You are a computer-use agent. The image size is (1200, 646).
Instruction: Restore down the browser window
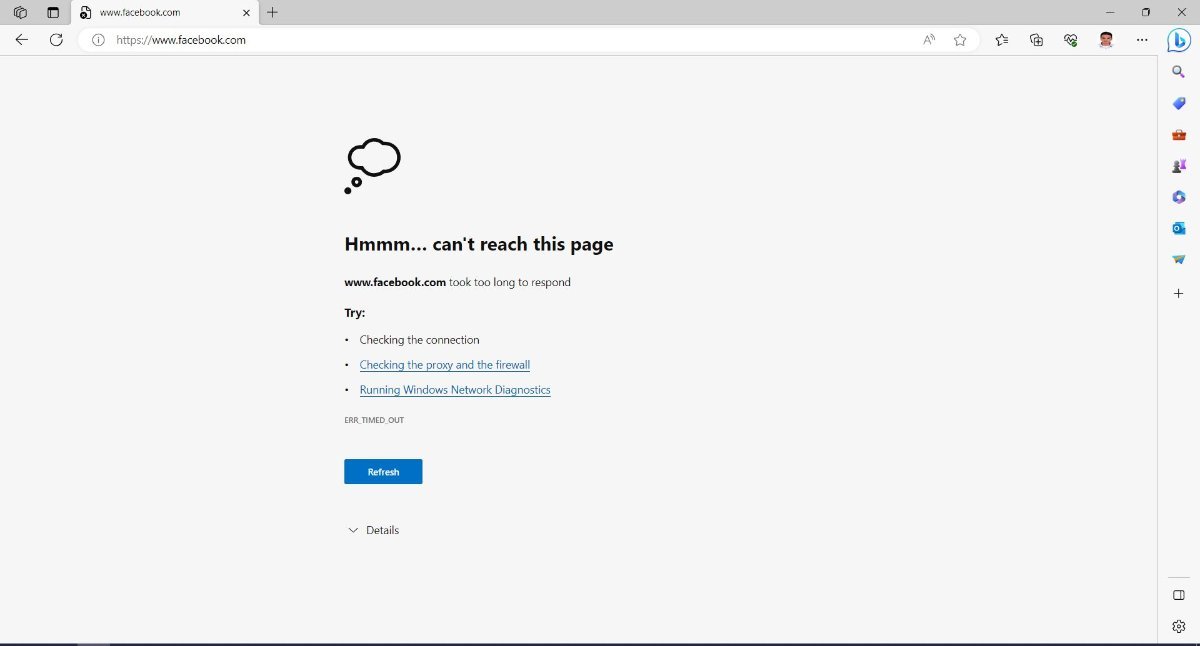pos(1146,12)
